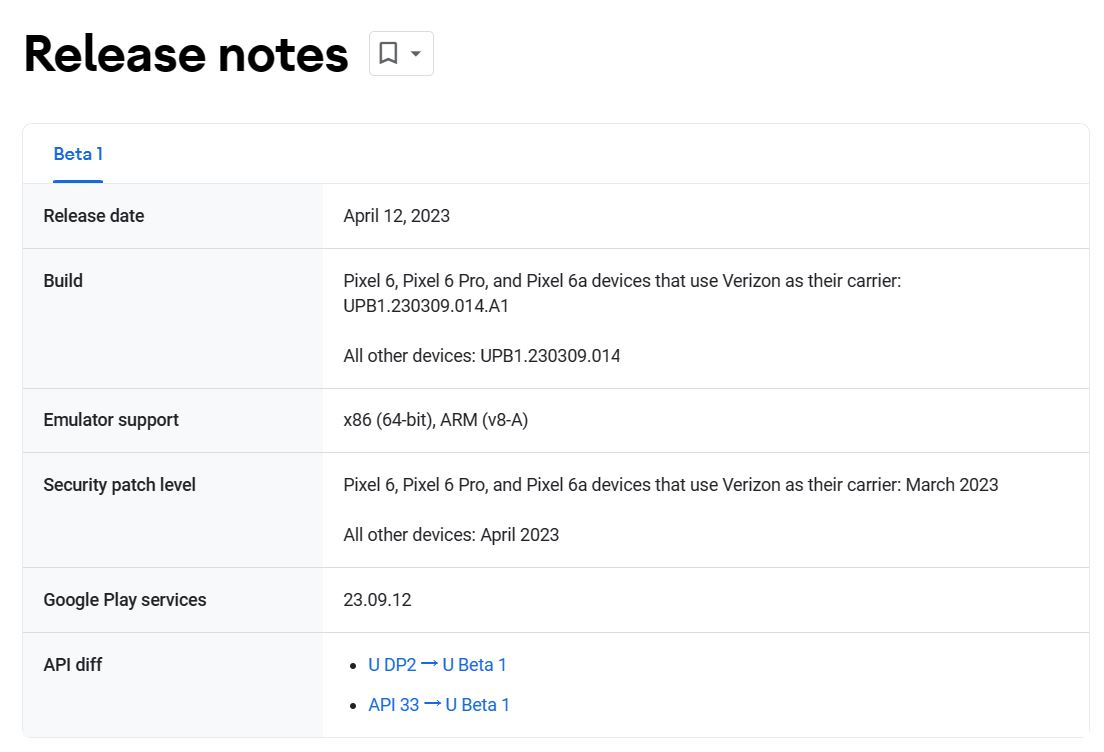Click the Emulator support row label
1104x752 pixels.
point(111,420)
